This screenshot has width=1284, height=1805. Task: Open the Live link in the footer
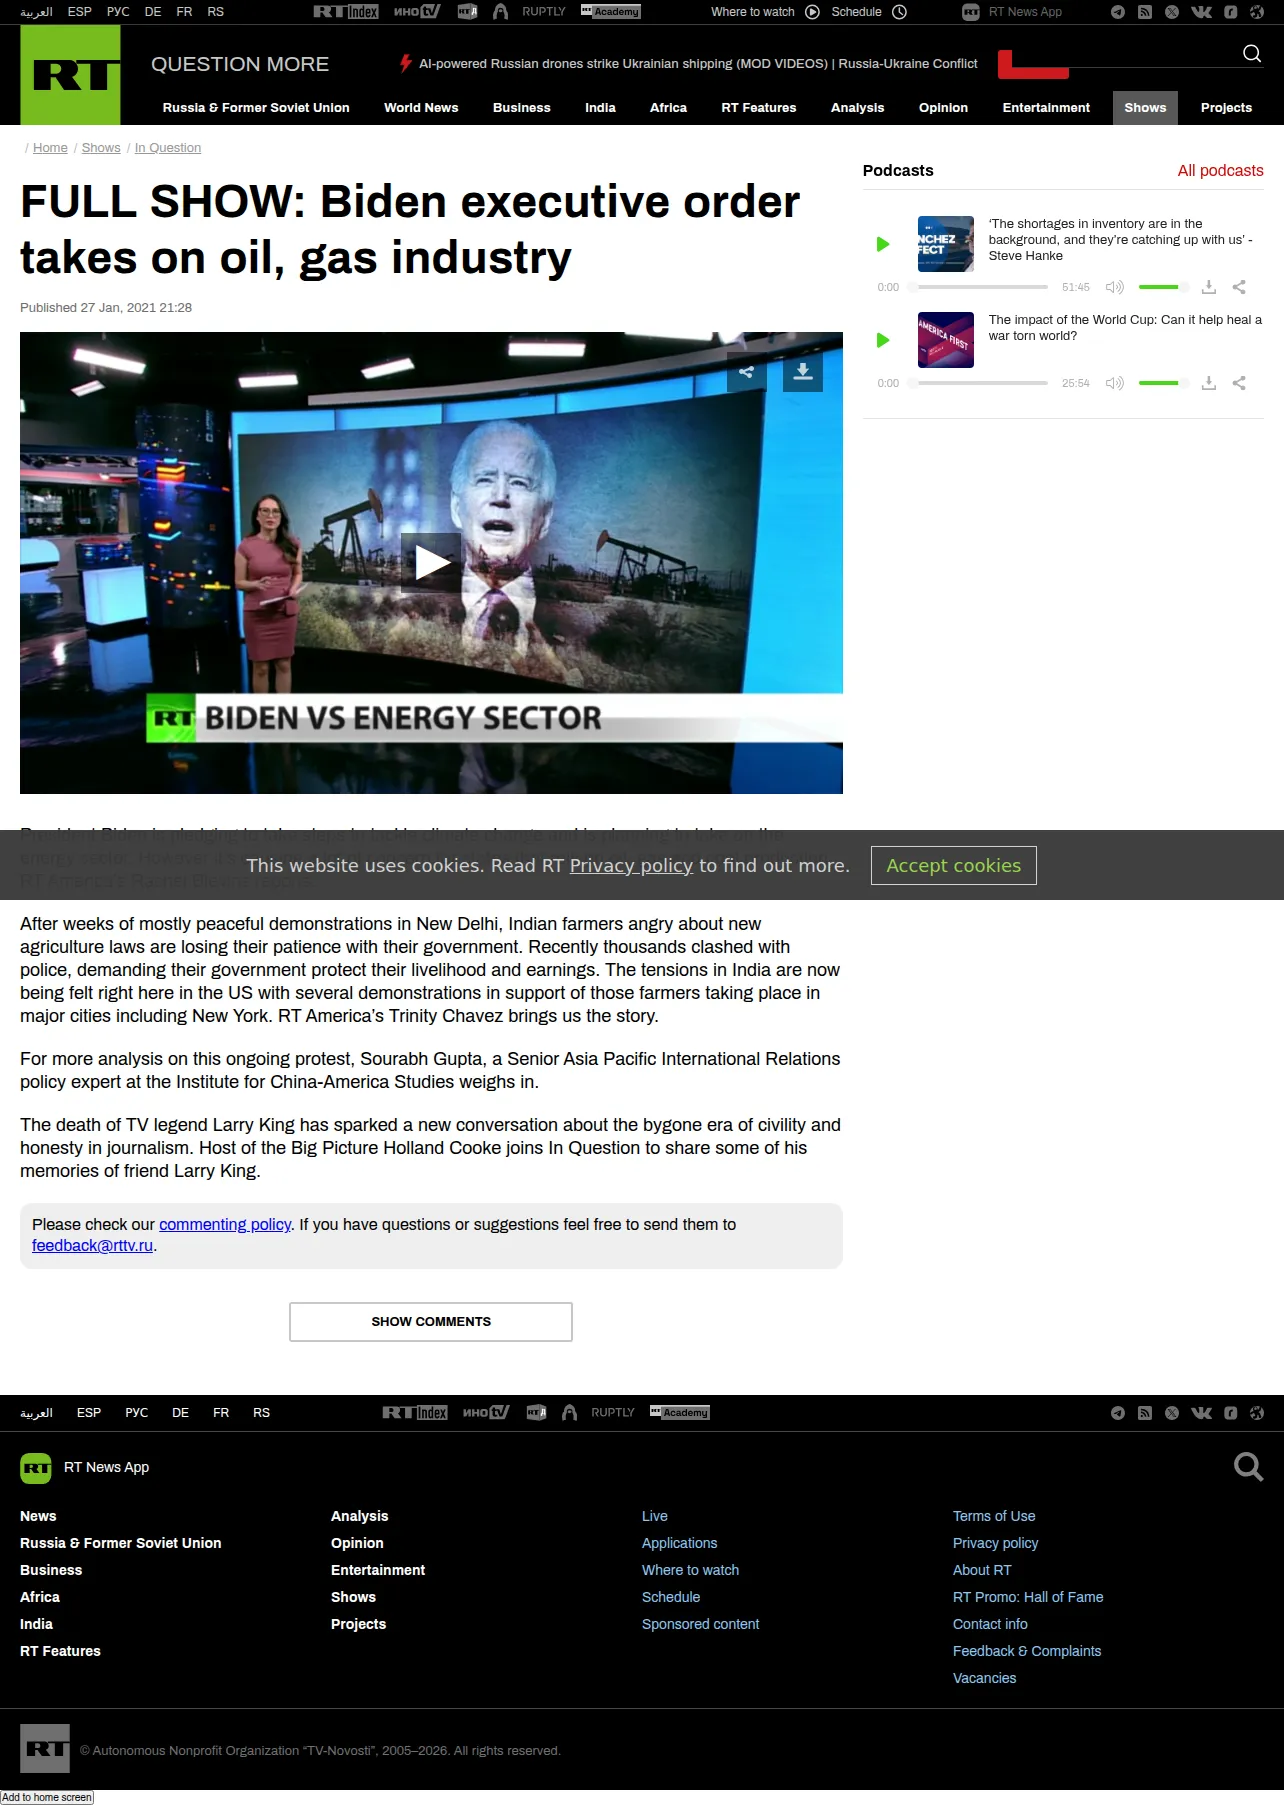pos(655,1517)
